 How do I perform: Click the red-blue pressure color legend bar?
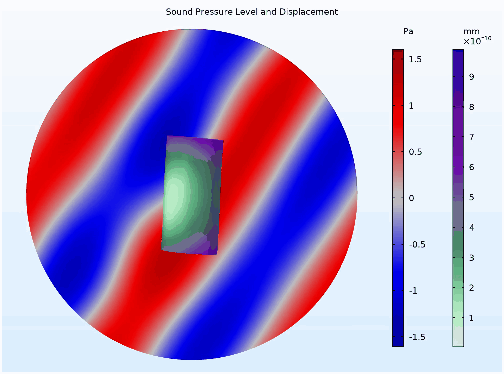(398, 198)
